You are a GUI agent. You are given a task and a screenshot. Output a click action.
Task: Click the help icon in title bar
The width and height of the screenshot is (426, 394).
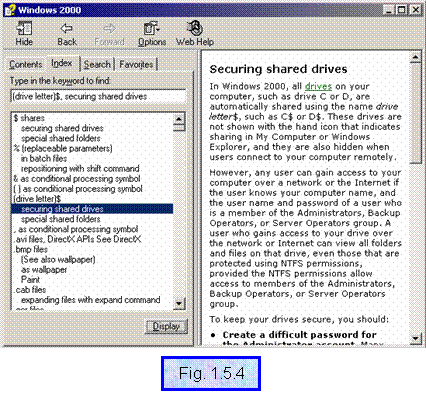pyautogui.click(x=10, y=10)
